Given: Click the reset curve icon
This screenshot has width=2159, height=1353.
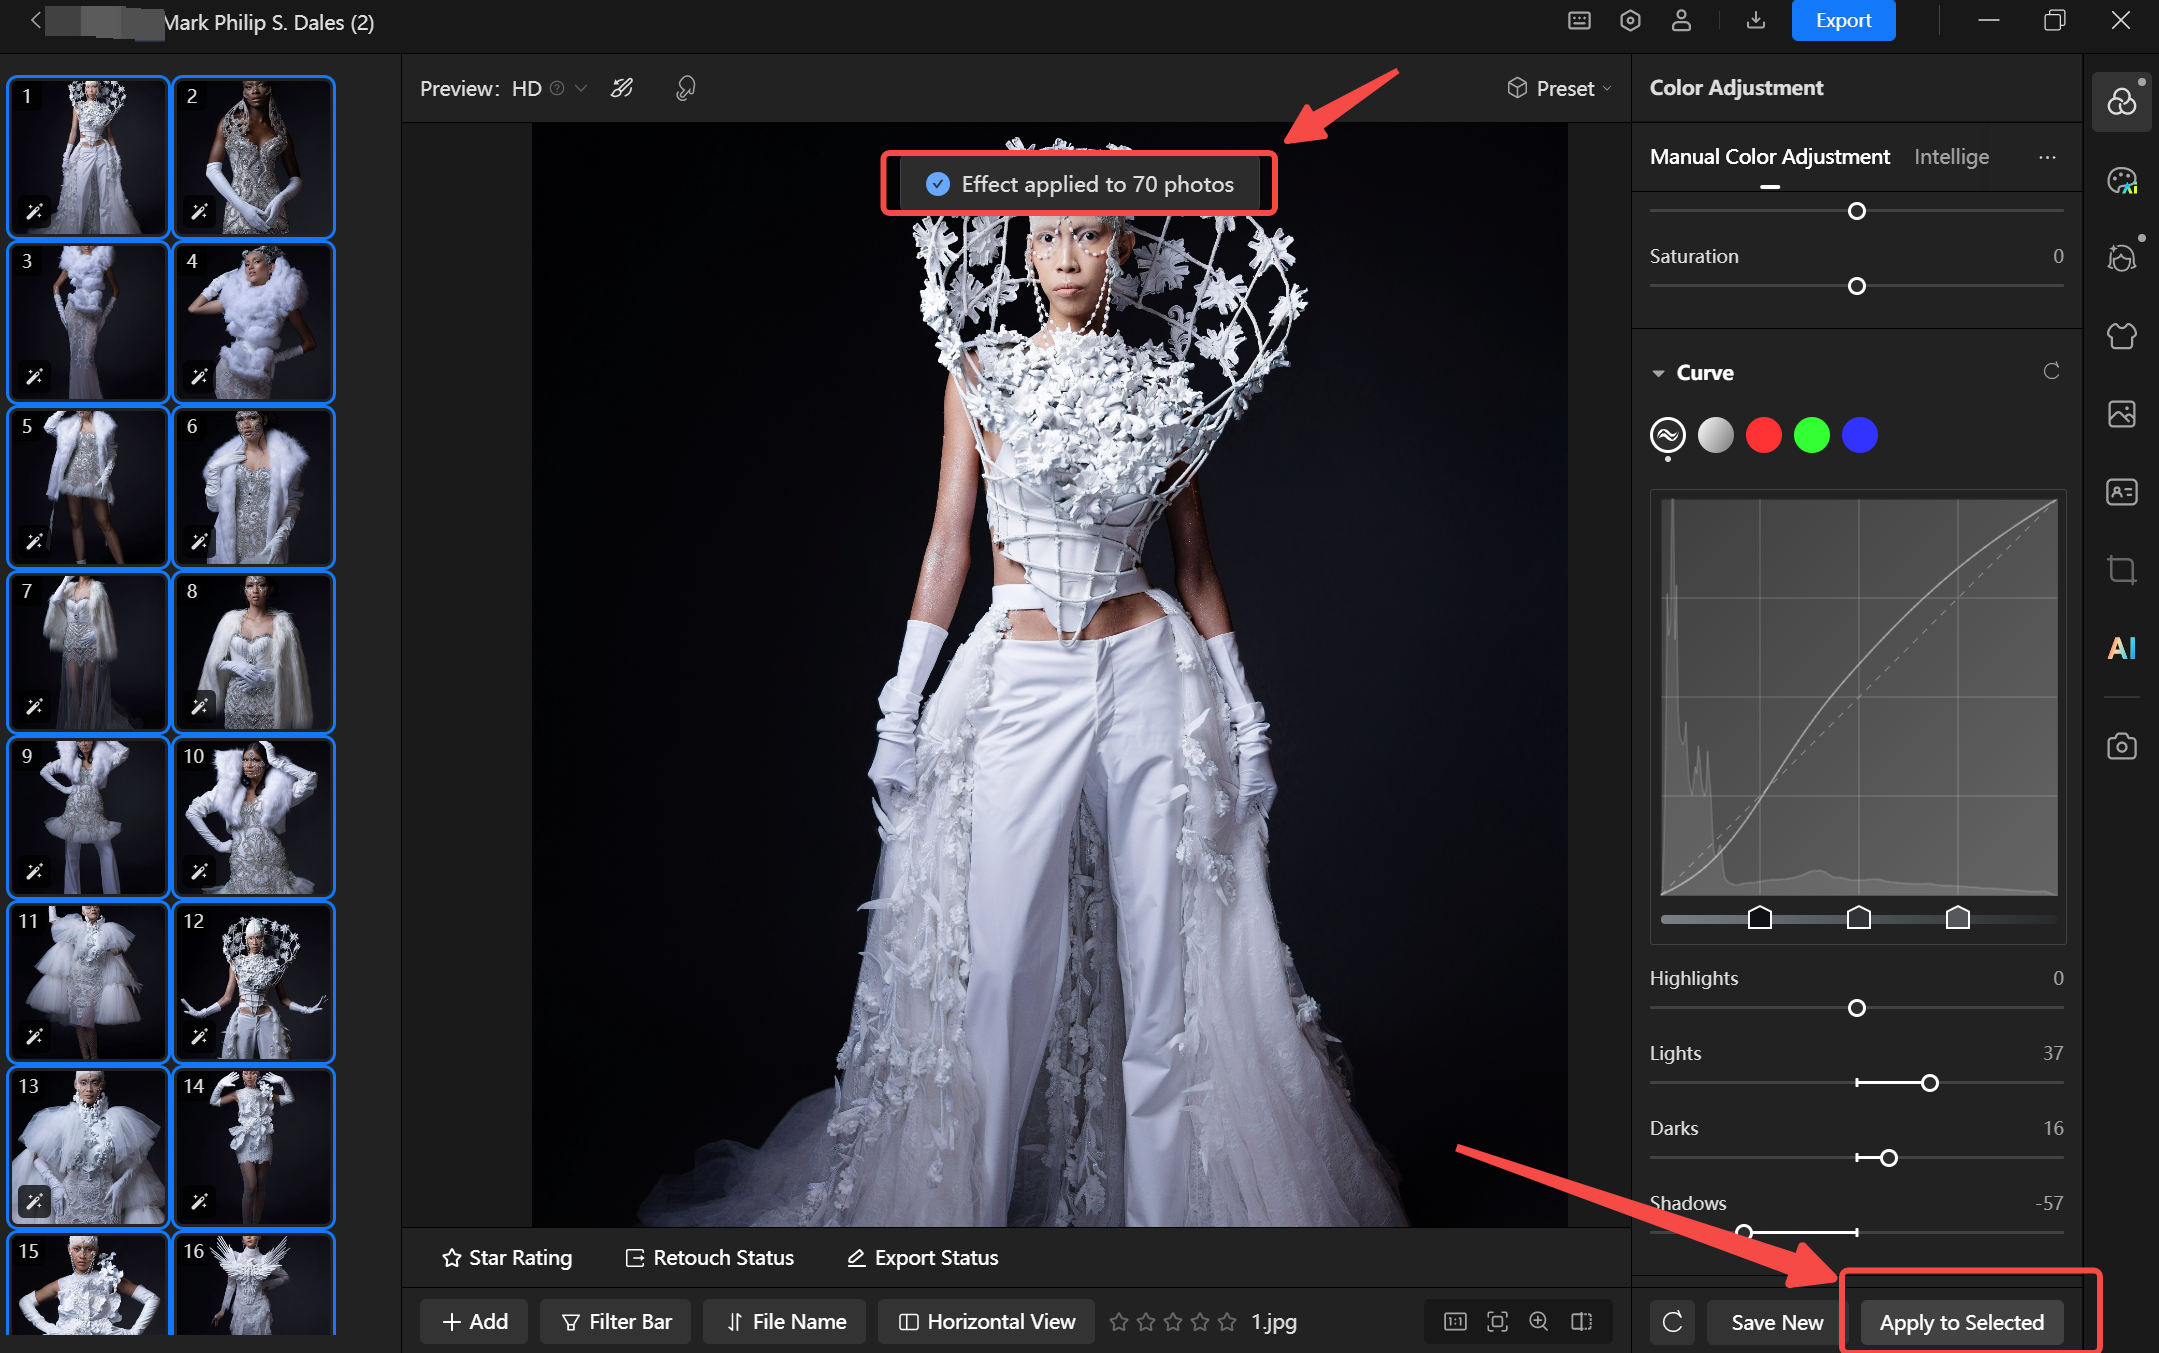Looking at the screenshot, I should (x=2051, y=372).
